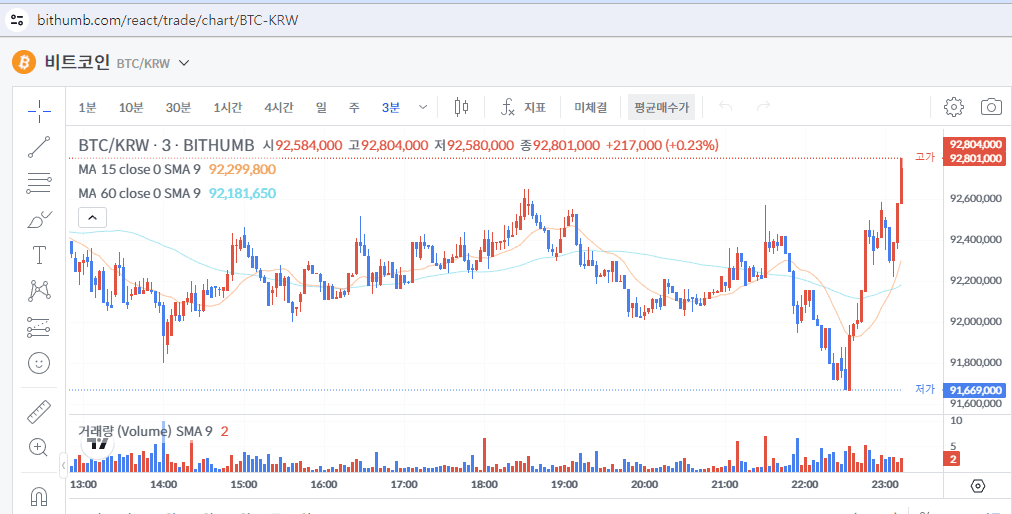
Task: Toggle the magnet snap mode
Action: 39,495
